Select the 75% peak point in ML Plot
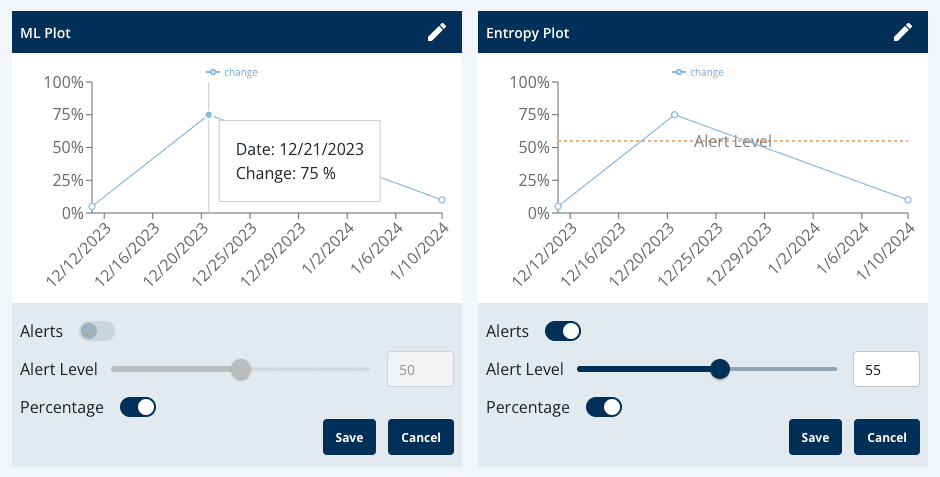The width and height of the screenshot is (940, 477). click(x=209, y=114)
